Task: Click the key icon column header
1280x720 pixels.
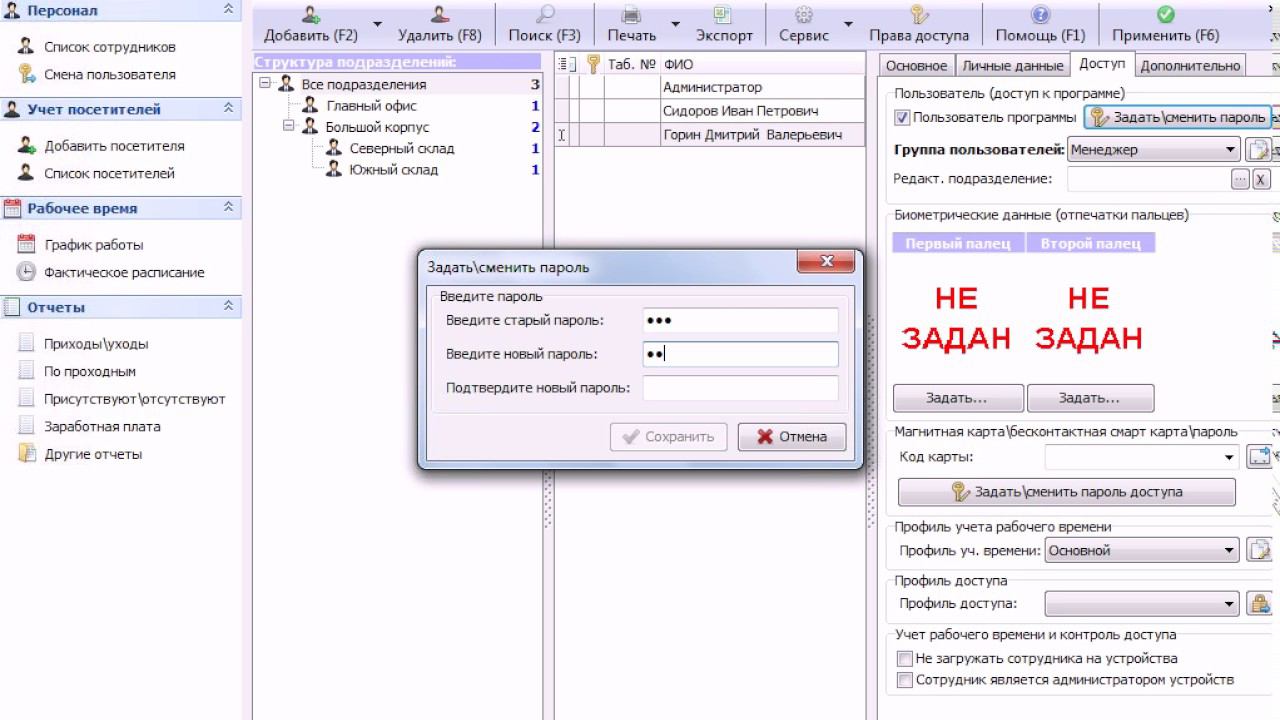Action: click(593, 64)
